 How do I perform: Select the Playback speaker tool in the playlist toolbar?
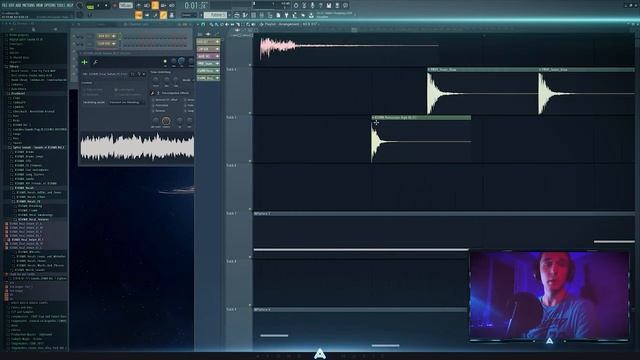pyautogui.click(x=253, y=24)
